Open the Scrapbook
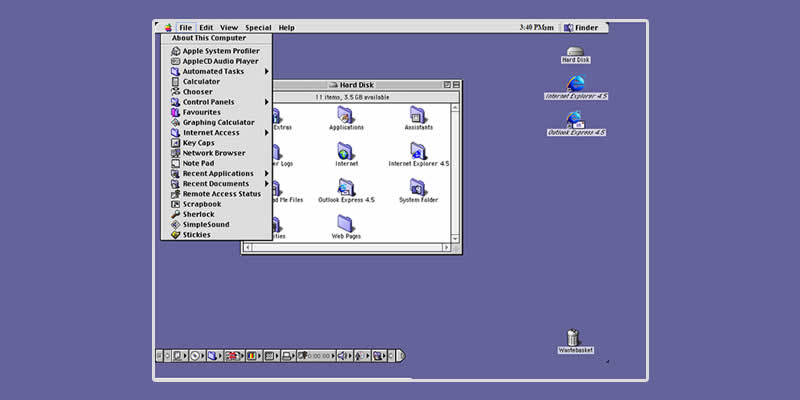The height and width of the screenshot is (400, 800). tap(215, 204)
